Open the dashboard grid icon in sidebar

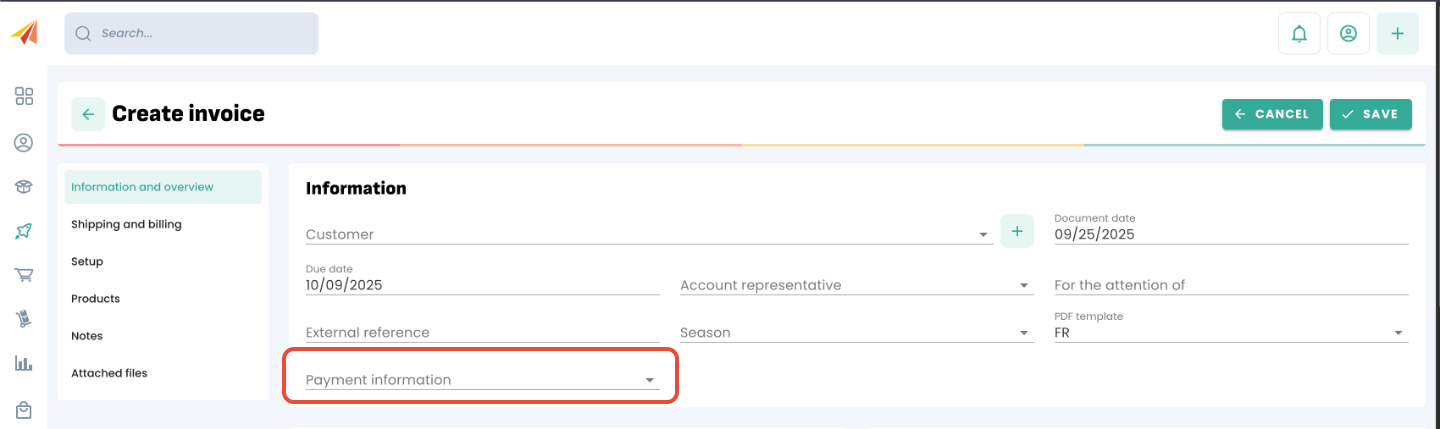pos(24,96)
